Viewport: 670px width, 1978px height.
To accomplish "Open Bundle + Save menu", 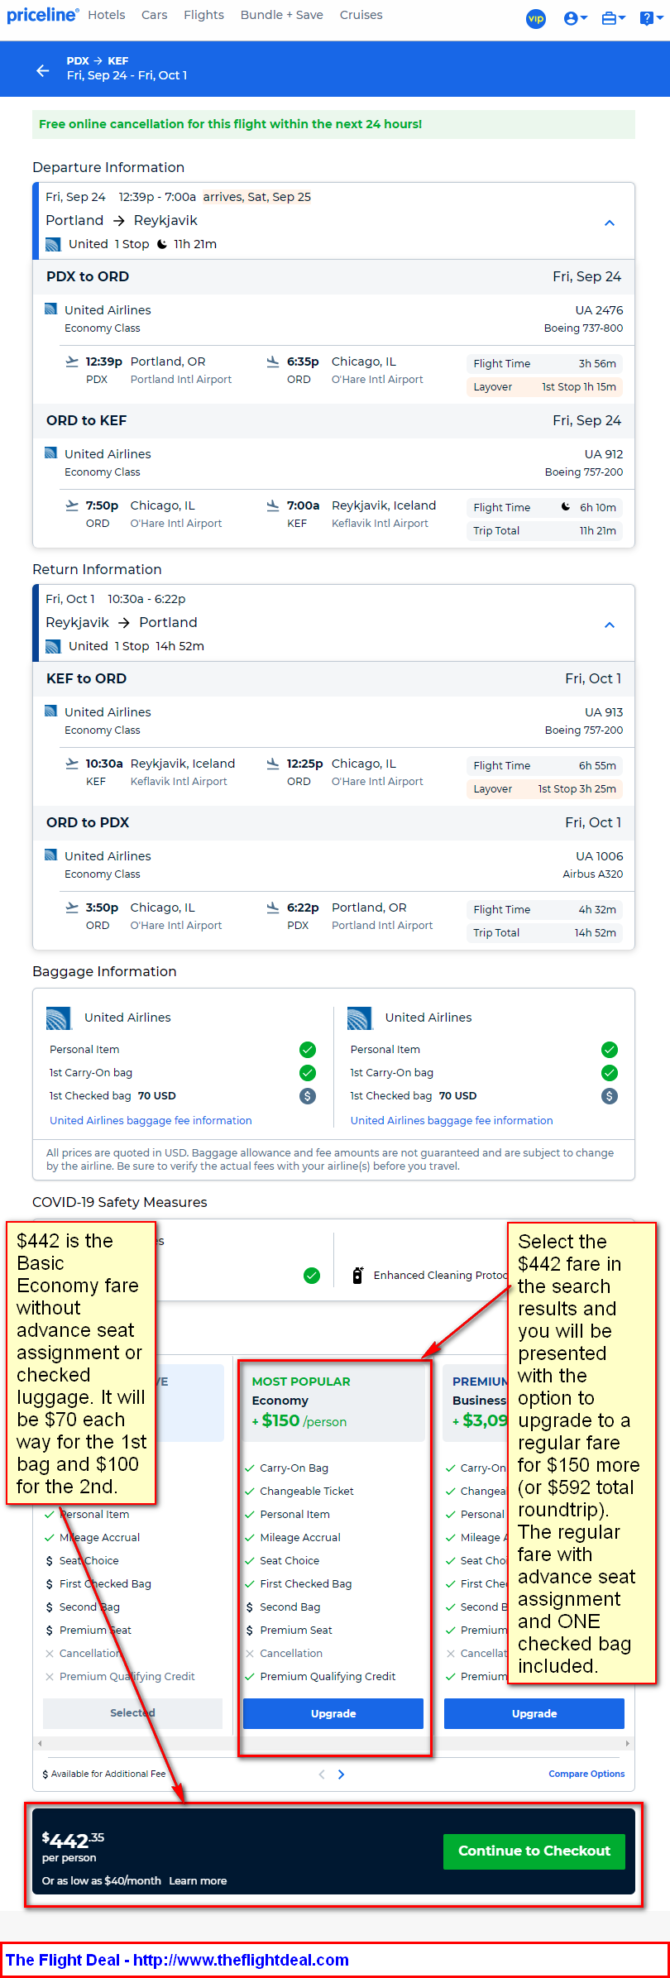I will pyautogui.click(x=281, y=15).
